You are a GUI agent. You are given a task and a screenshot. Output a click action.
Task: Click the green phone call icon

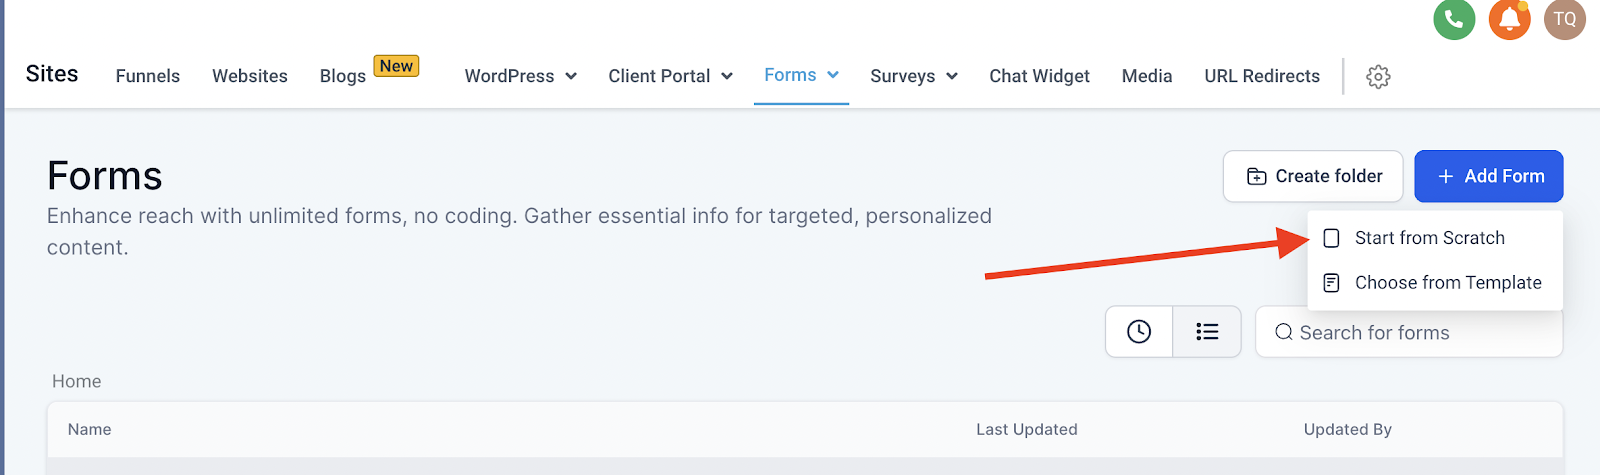point(1454,19)
